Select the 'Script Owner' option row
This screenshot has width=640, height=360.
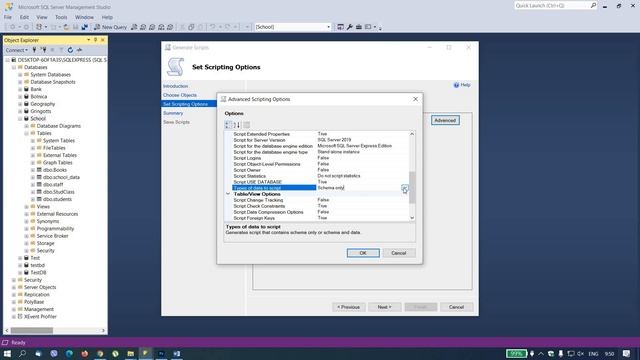tap(320, 170)
